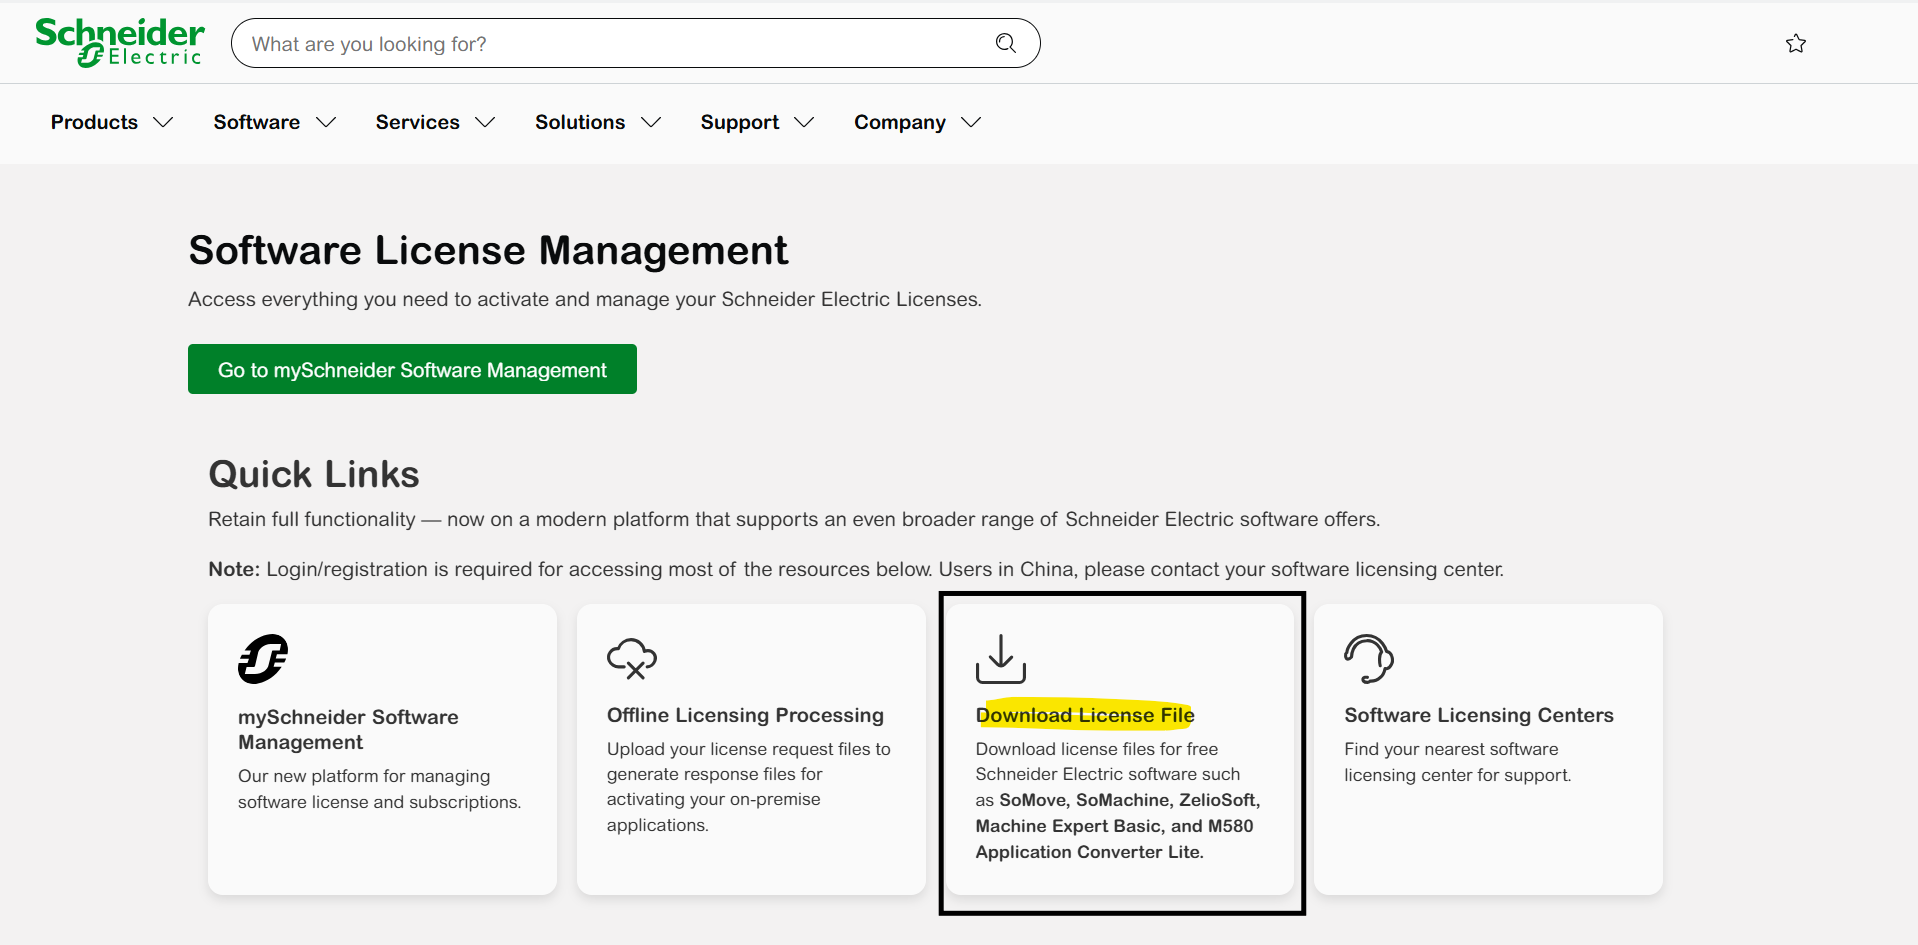Image resolution: width=1918 pixels, height=945 pixels.
Task: Click the 'Note:' login requirement text
Action: coord(856,569)
